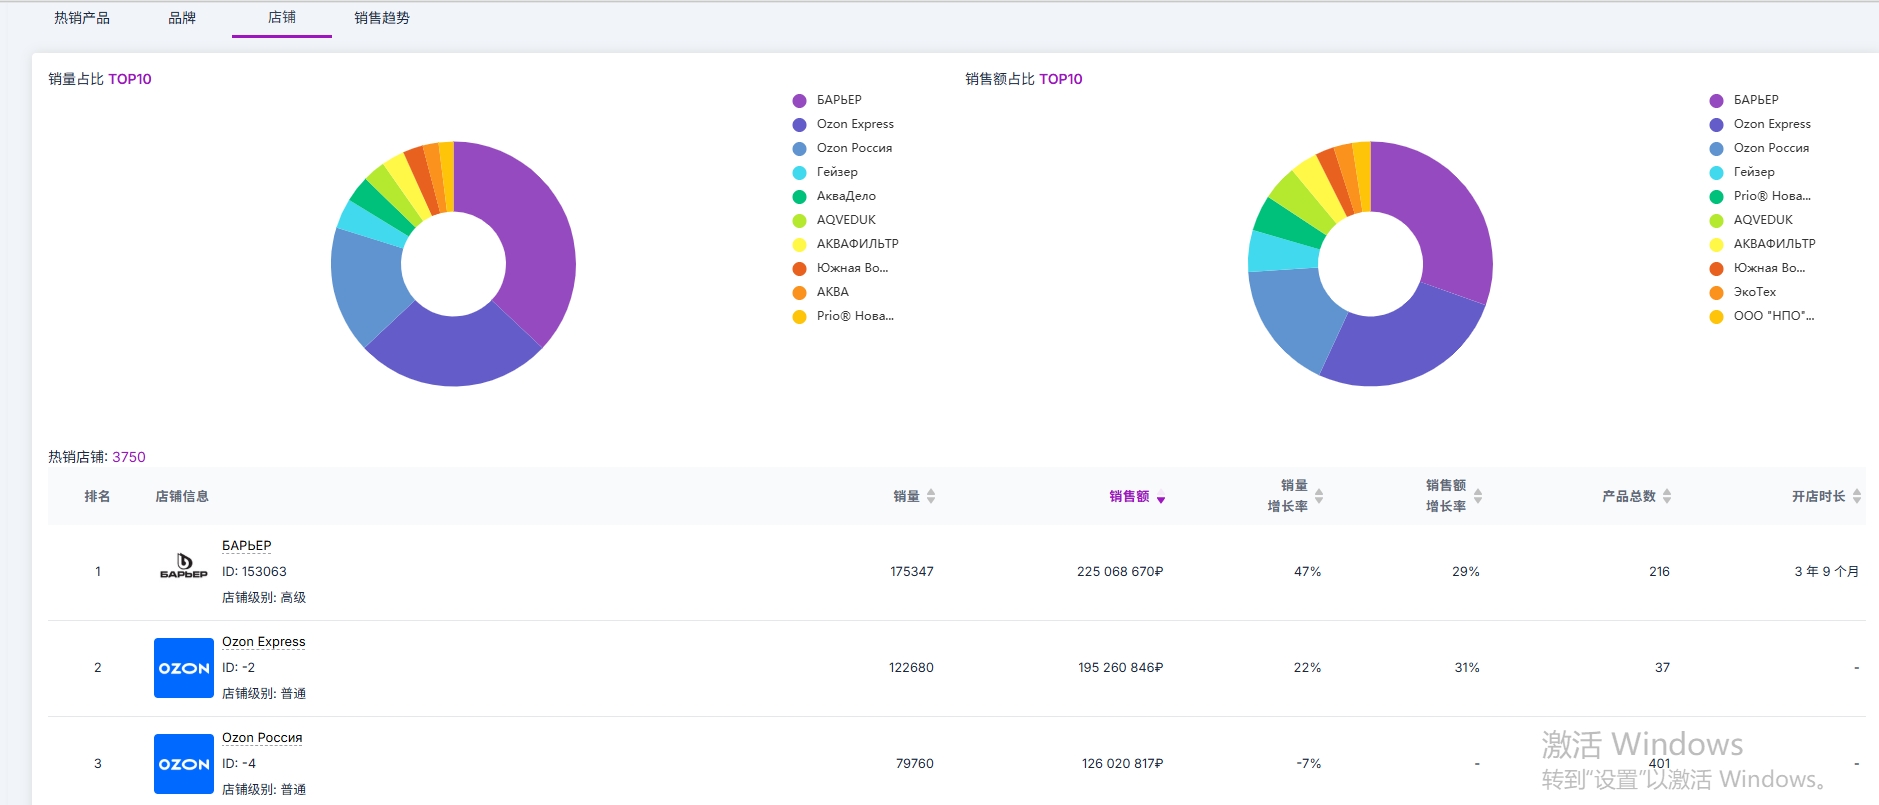Toggle Гейзер legend entry in 销量占比 chart

tap(825, 172)
